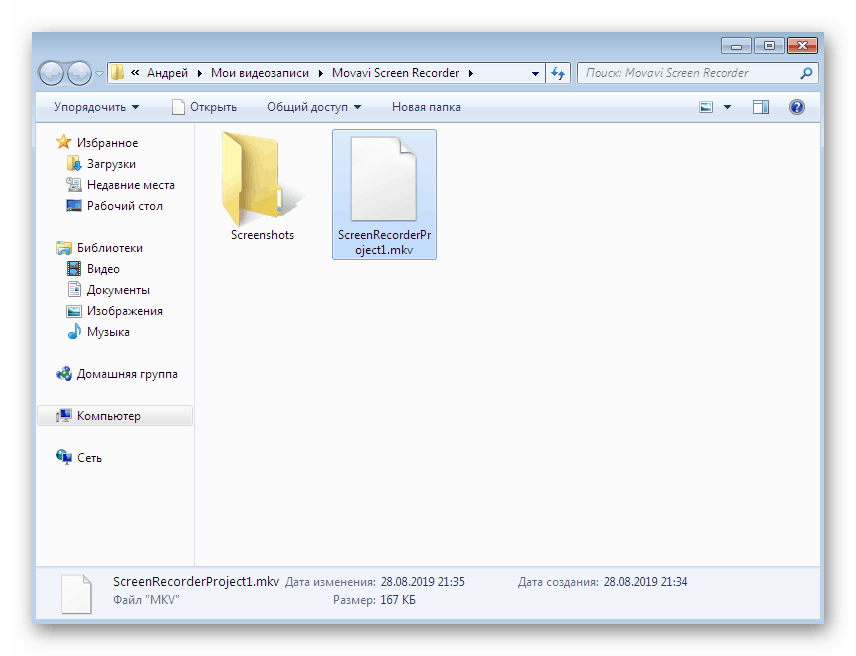Image resolution: width=856 pixels, height=656 pixels.
Task: Click the folder icon in address bar
Action: [117, 73]
